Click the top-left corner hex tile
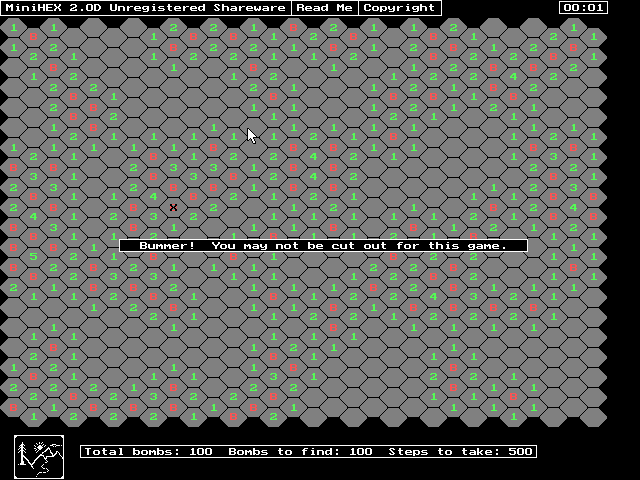The height and width of the screenshot is (480, 640). [x=13, y=28]
